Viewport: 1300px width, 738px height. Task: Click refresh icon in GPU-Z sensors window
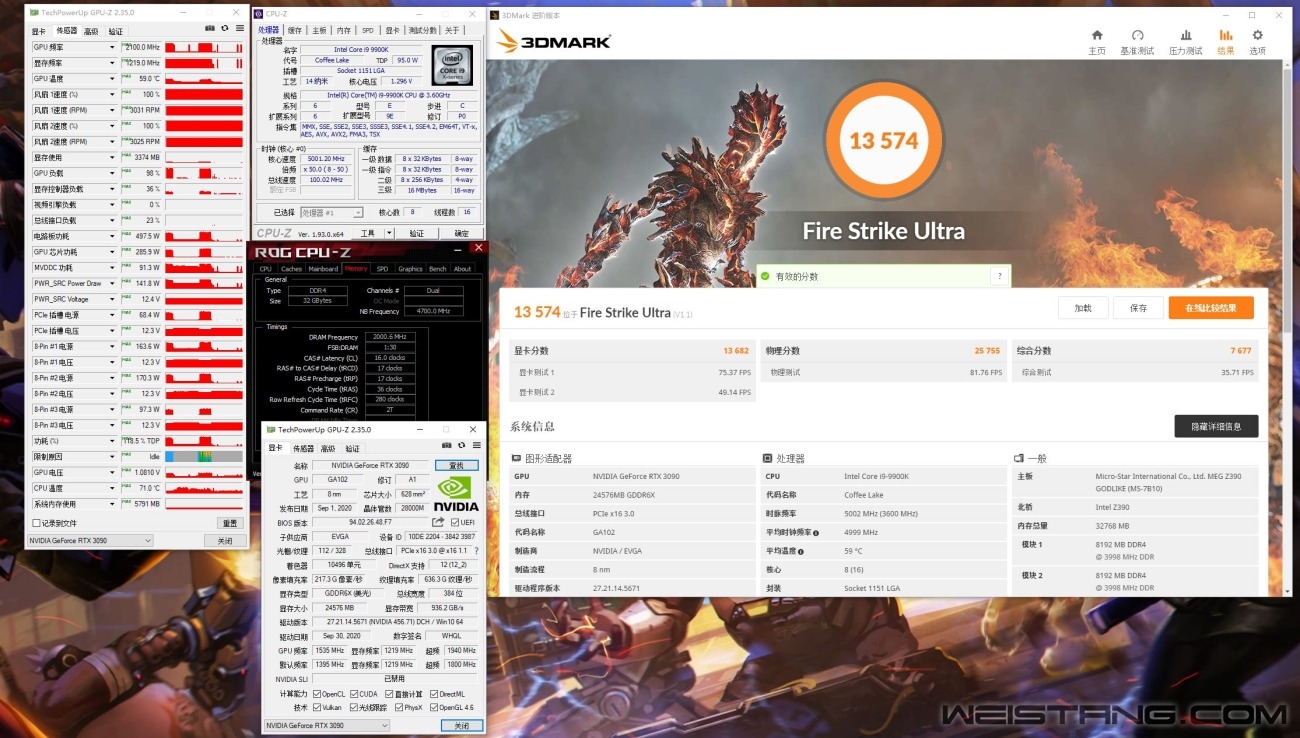click(224, 29)
